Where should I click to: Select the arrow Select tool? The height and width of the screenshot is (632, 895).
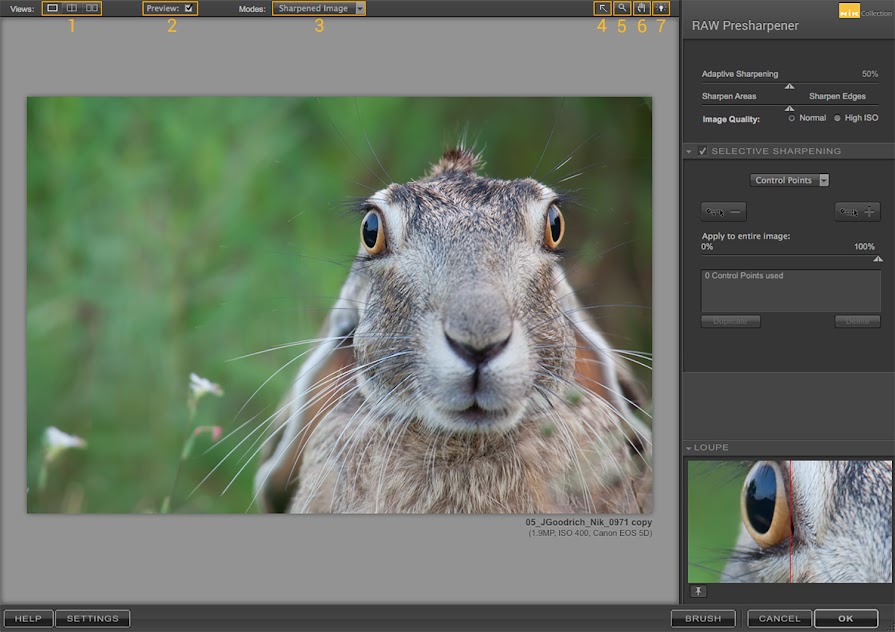[602, 8]
